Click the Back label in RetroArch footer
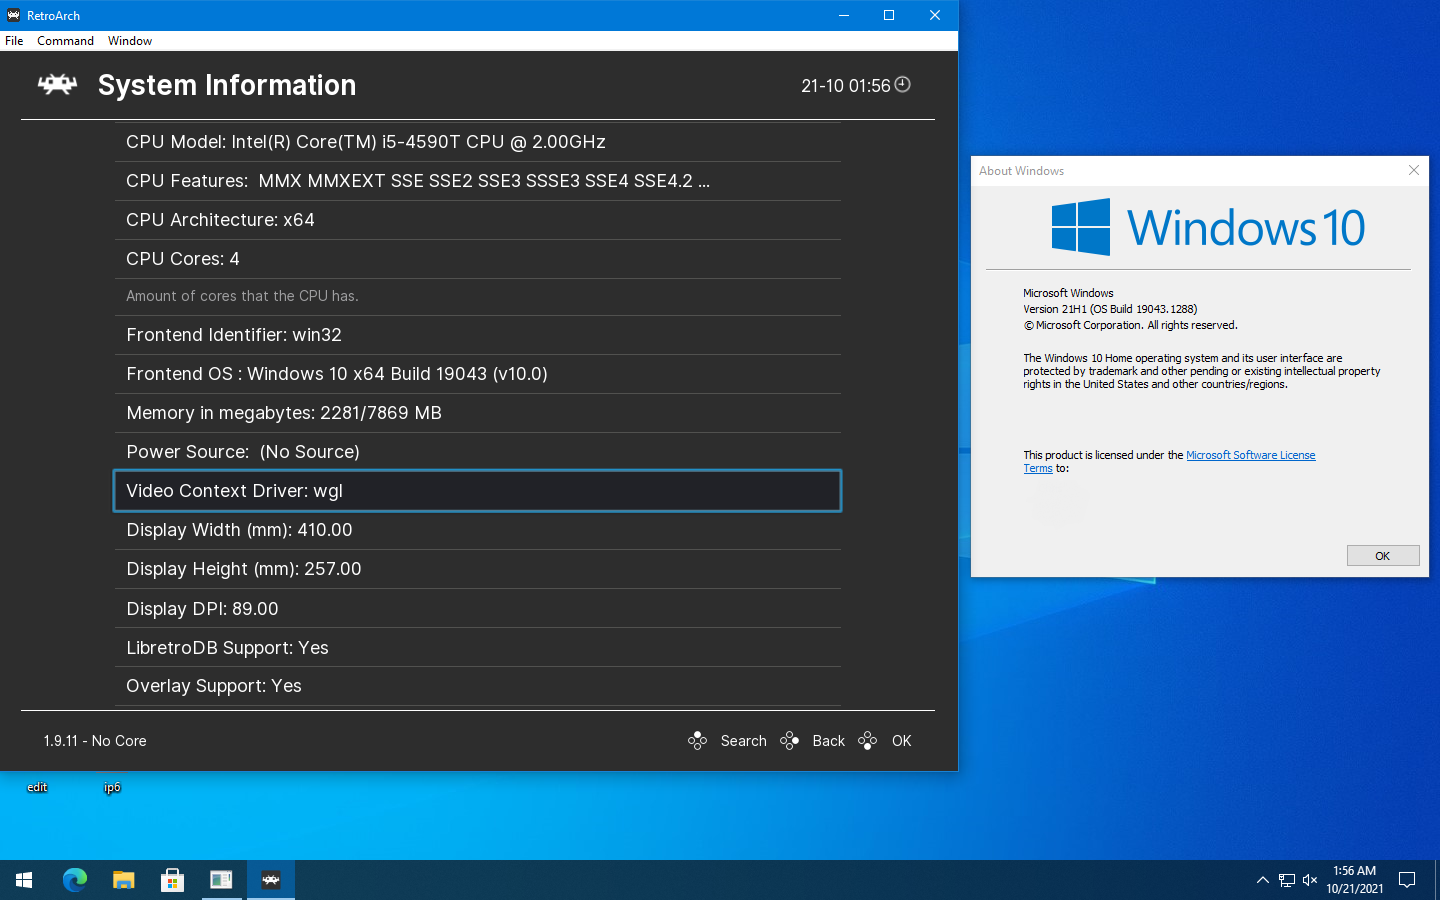The height and width of the screenshot is (900, 1440). click(829, 741)
